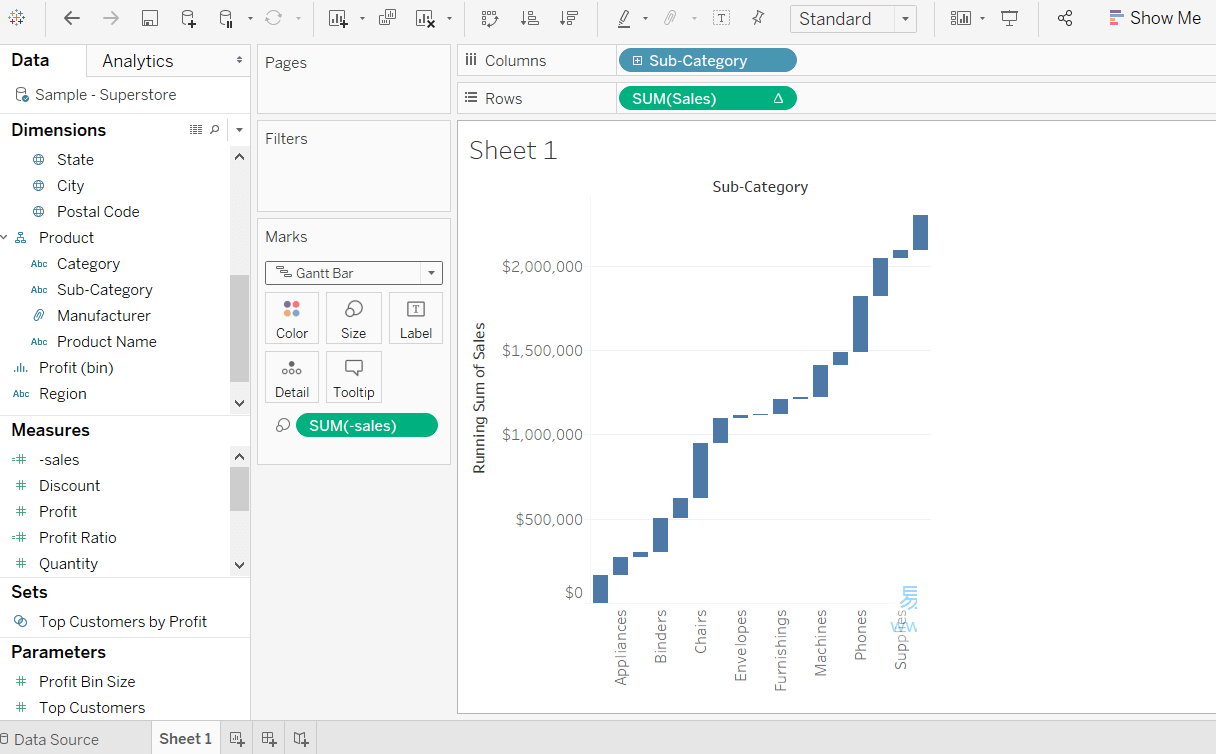Viewport: 1216px width, 754px height.
Task: Save the workbook with the Save icon
Action: [150, 18]
